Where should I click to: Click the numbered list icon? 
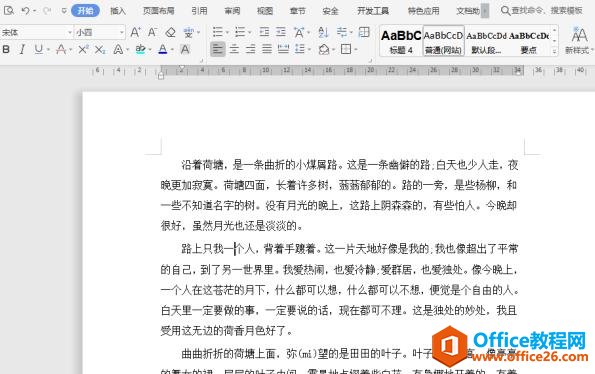(240, 32)
